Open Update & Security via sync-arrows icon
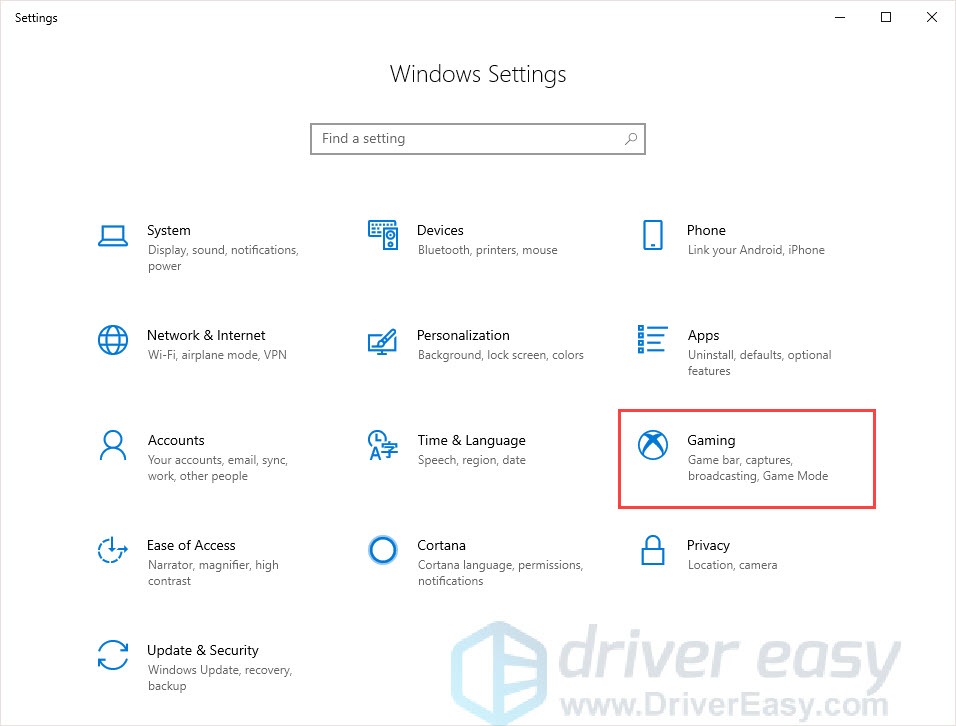 tap(113, 655)
